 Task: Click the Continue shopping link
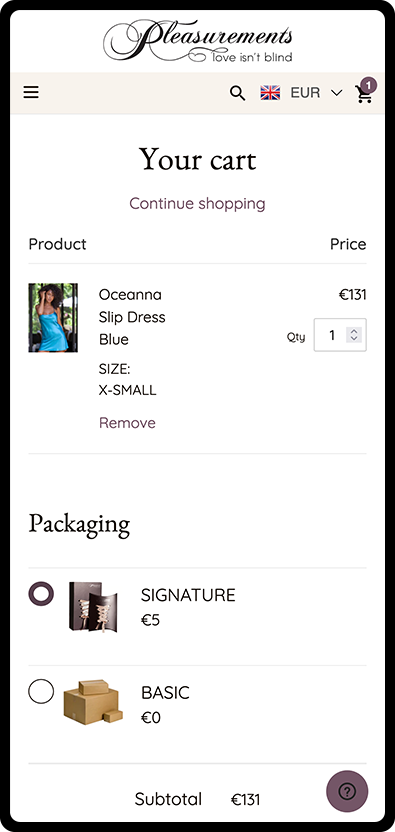[x=198, y=203]
